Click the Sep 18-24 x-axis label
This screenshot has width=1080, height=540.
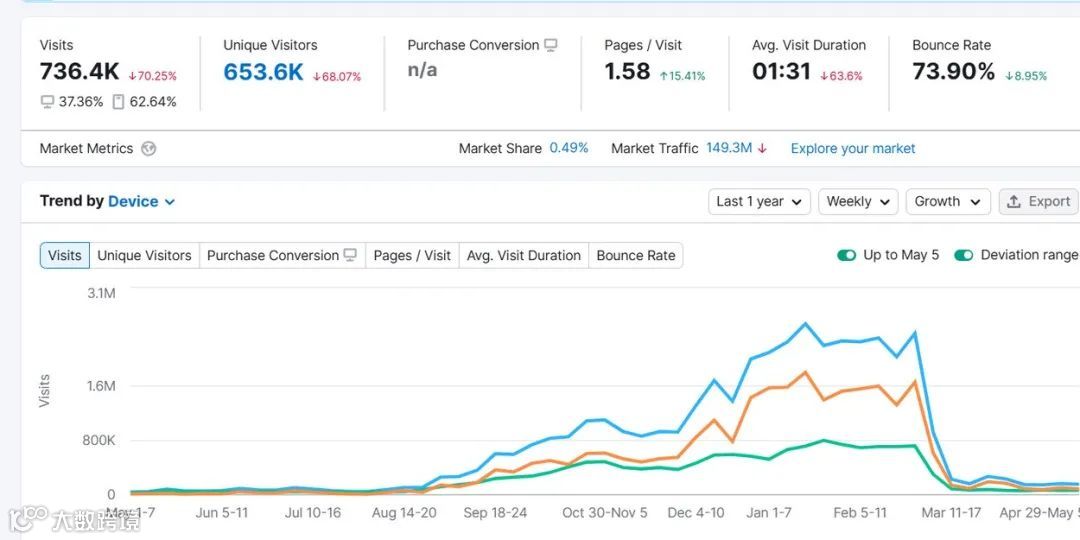tap(495, 513)
